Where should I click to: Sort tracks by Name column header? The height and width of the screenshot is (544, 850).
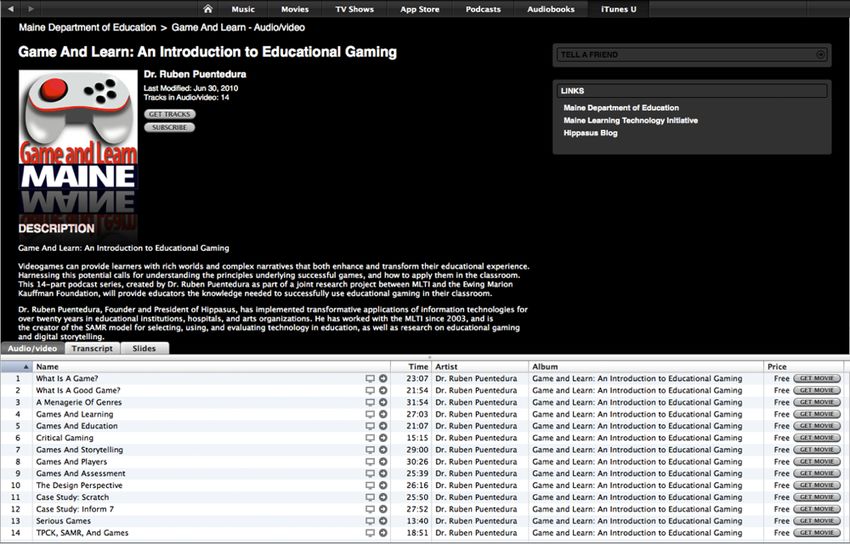click(x=211, y=367)
